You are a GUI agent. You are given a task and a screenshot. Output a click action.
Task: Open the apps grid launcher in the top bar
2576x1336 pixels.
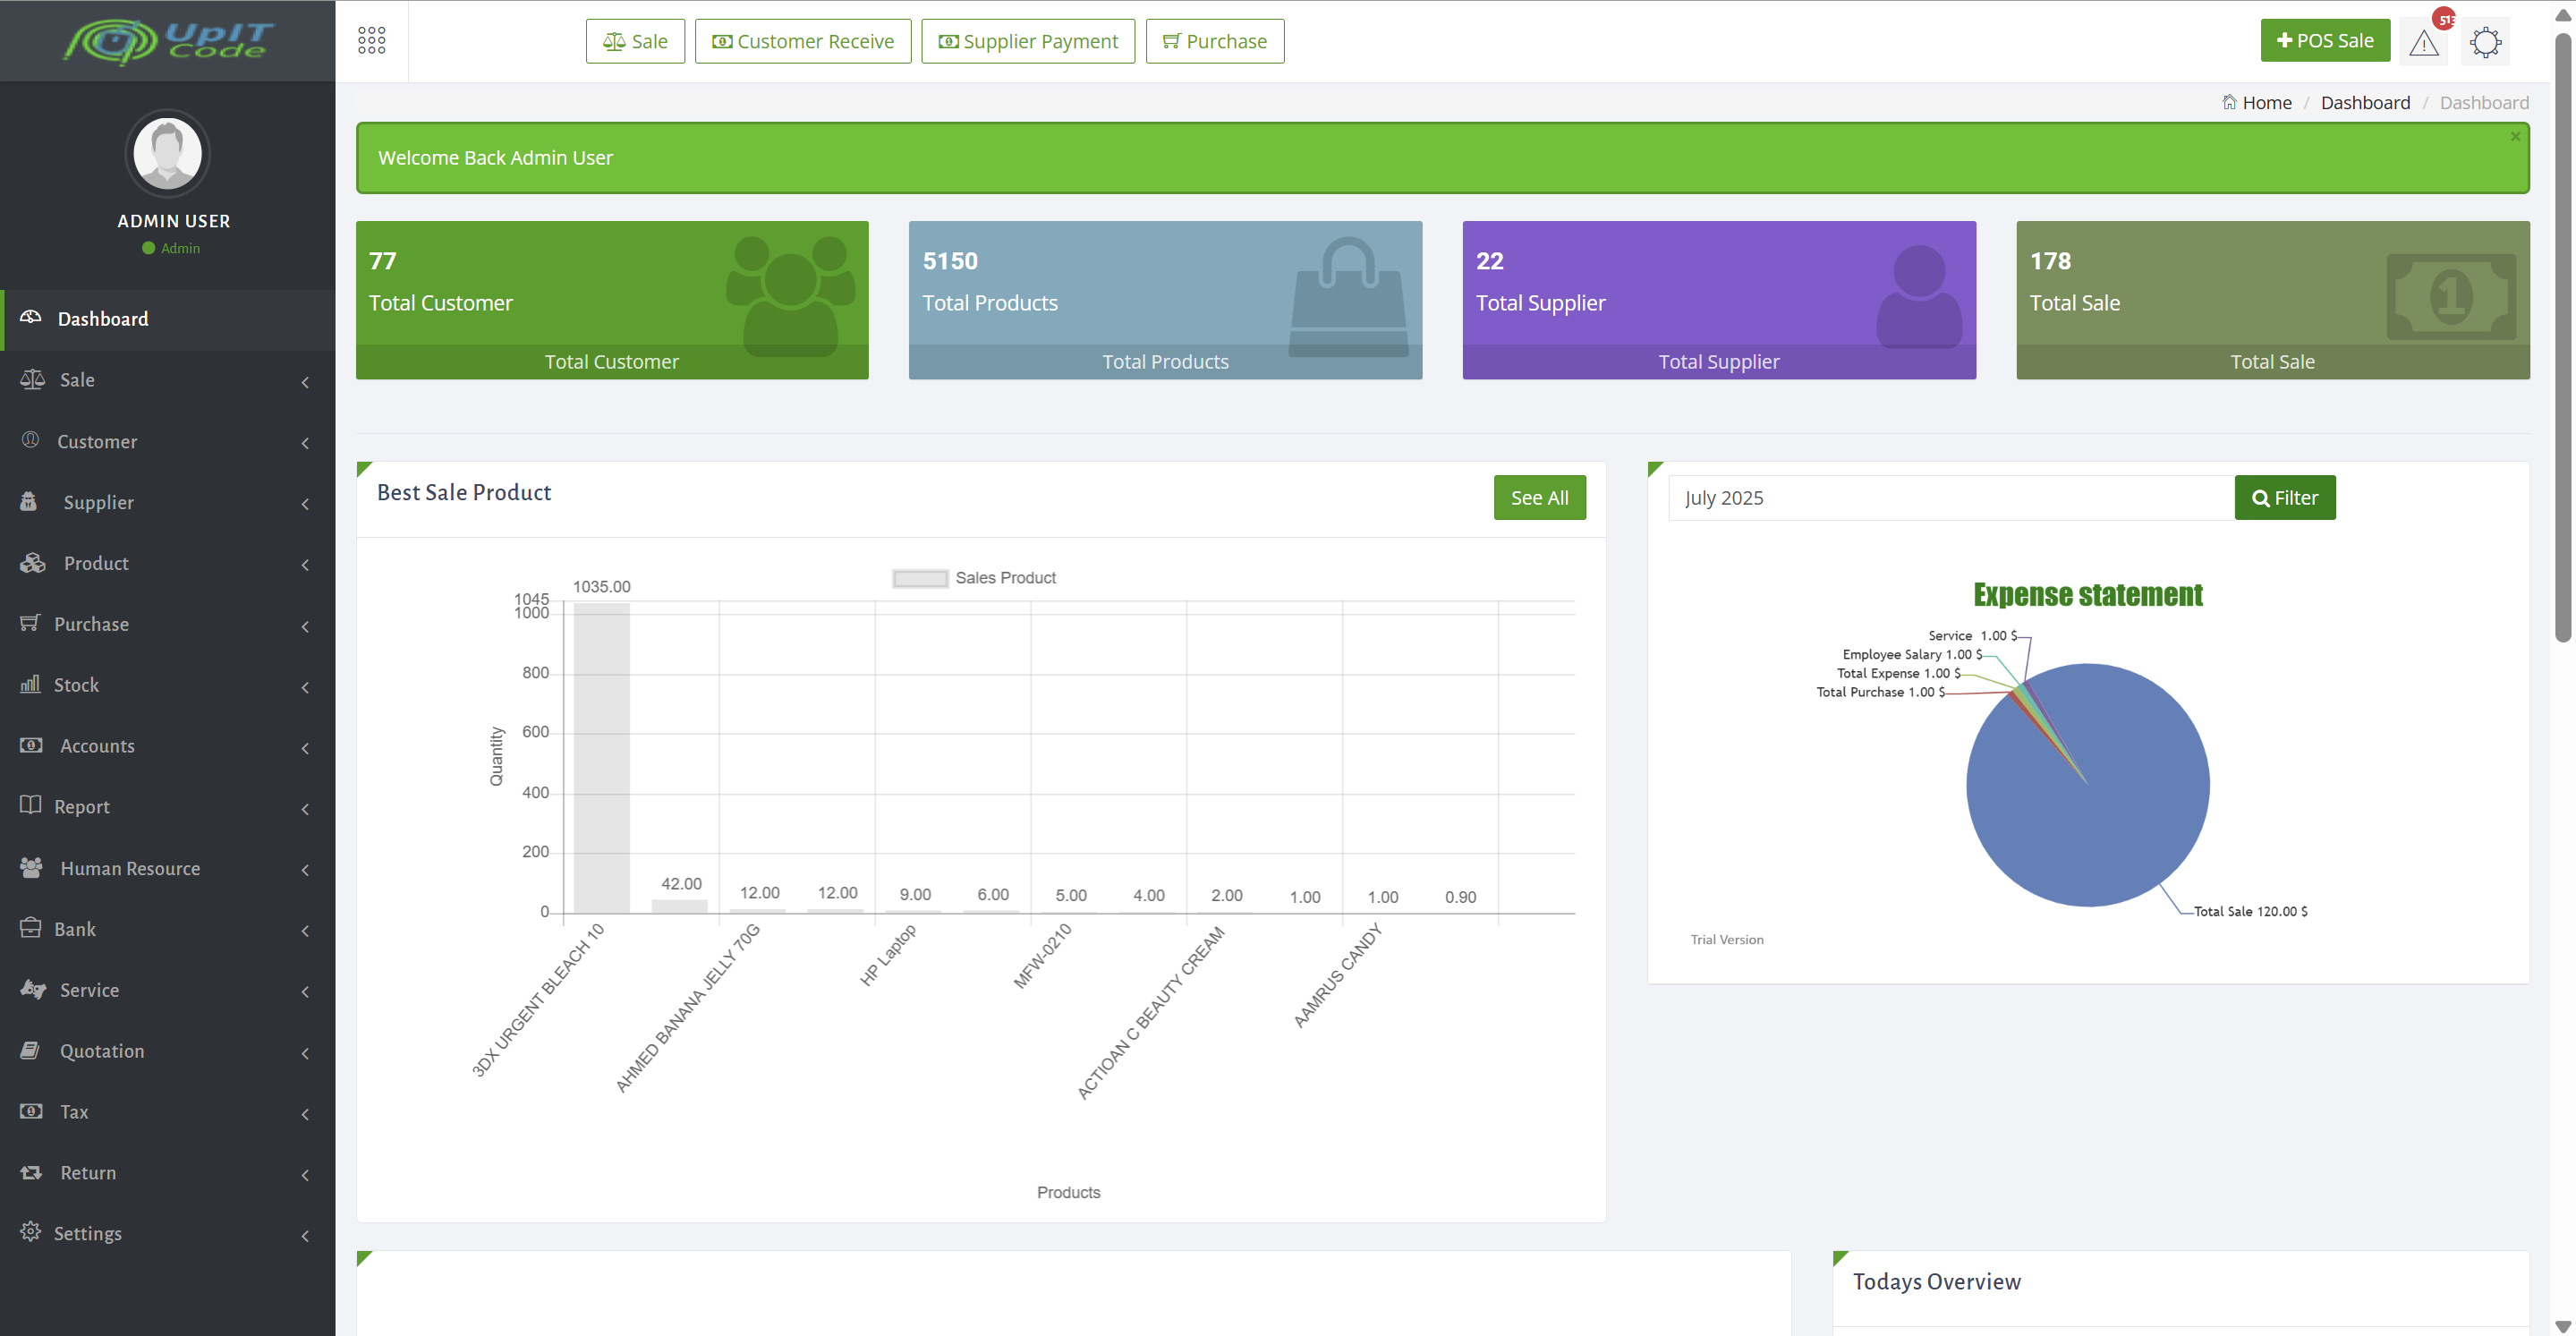coord(371,40)
